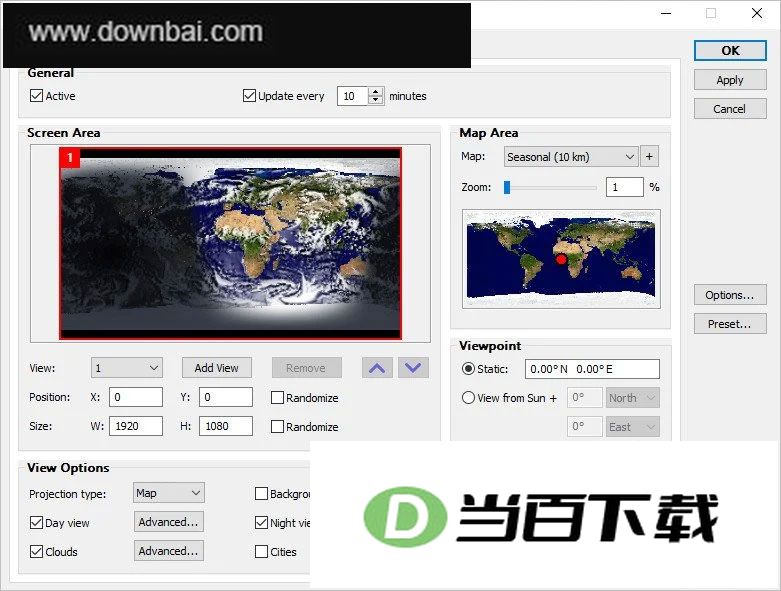Screen dimensions: 781x591
Task: Open the Preset dialog
Action: (730, 324)
